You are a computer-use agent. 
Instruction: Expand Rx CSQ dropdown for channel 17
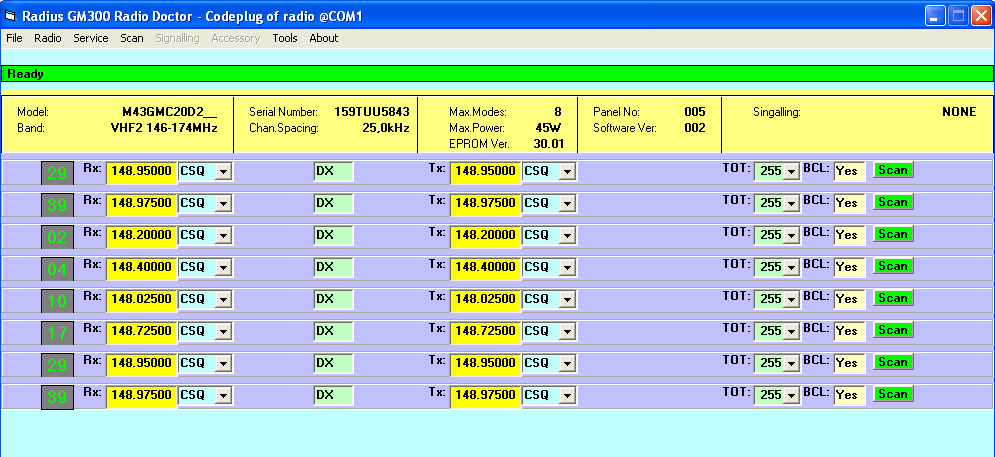223,331
